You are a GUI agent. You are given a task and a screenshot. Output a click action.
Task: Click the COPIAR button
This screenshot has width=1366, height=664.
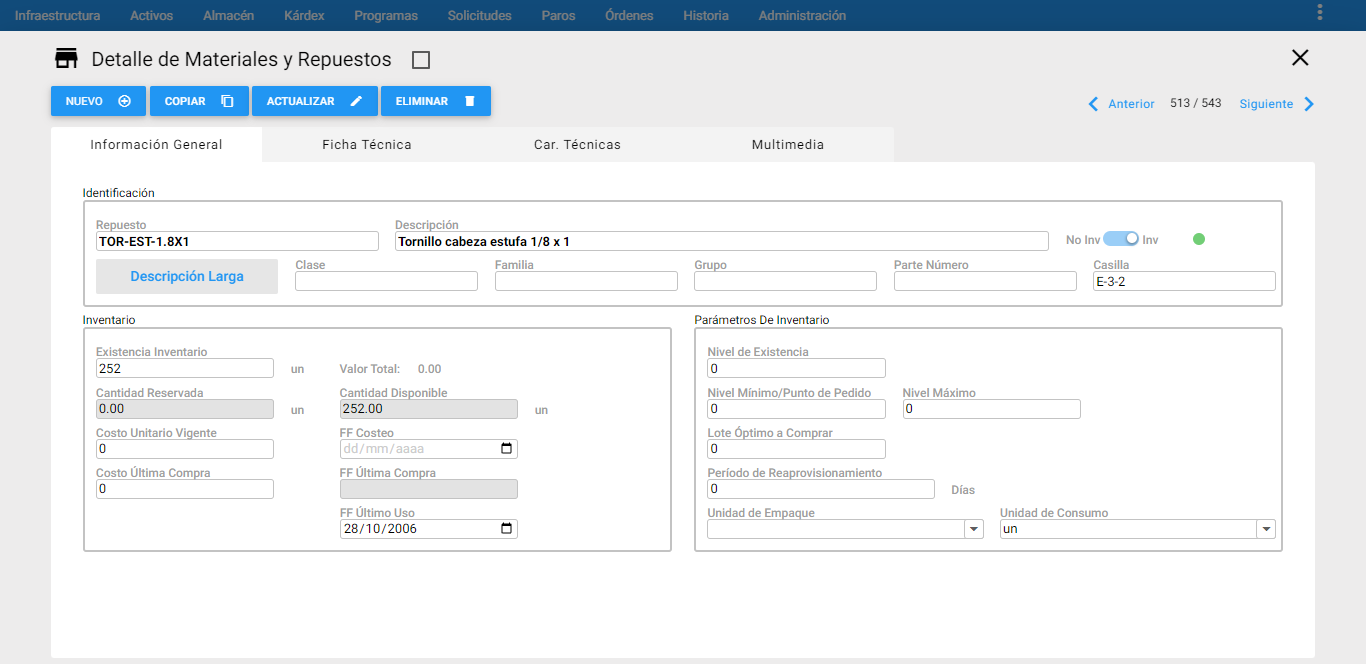(x=199, y=101)
